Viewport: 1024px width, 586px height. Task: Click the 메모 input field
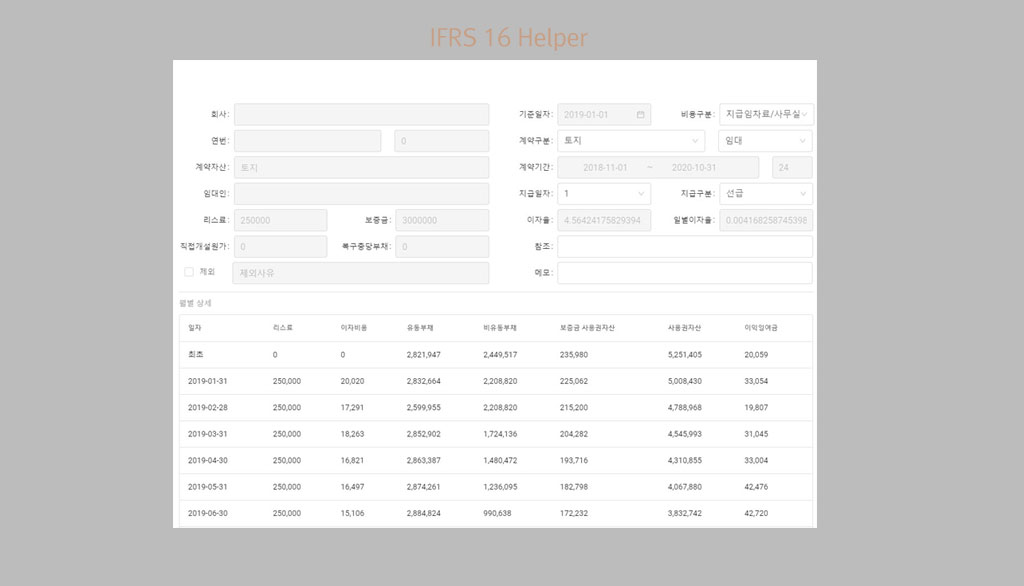[684, 273]
